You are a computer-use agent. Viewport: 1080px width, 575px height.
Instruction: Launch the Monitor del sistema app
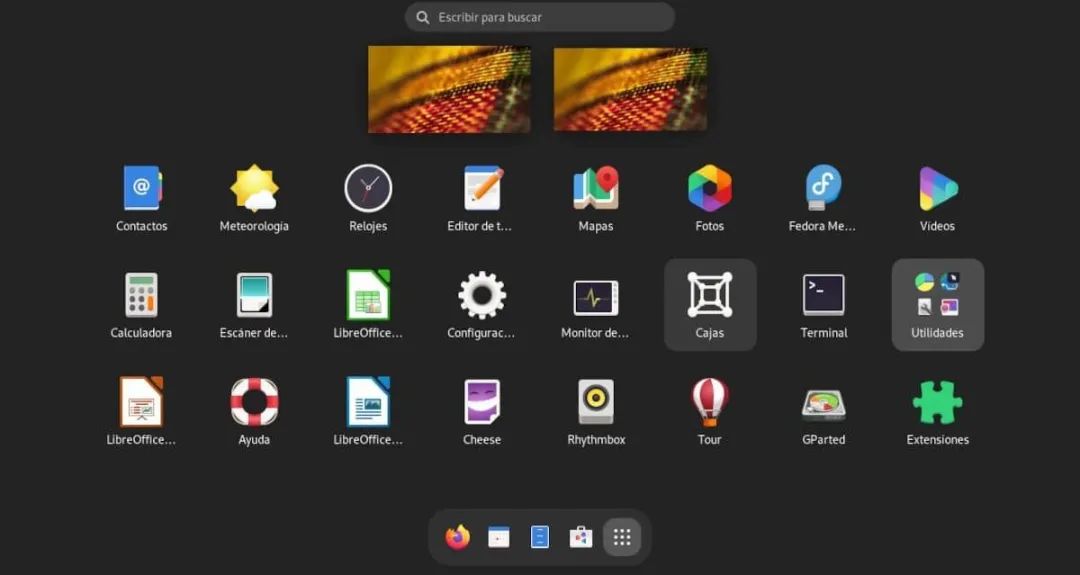(x=596, y=297)
